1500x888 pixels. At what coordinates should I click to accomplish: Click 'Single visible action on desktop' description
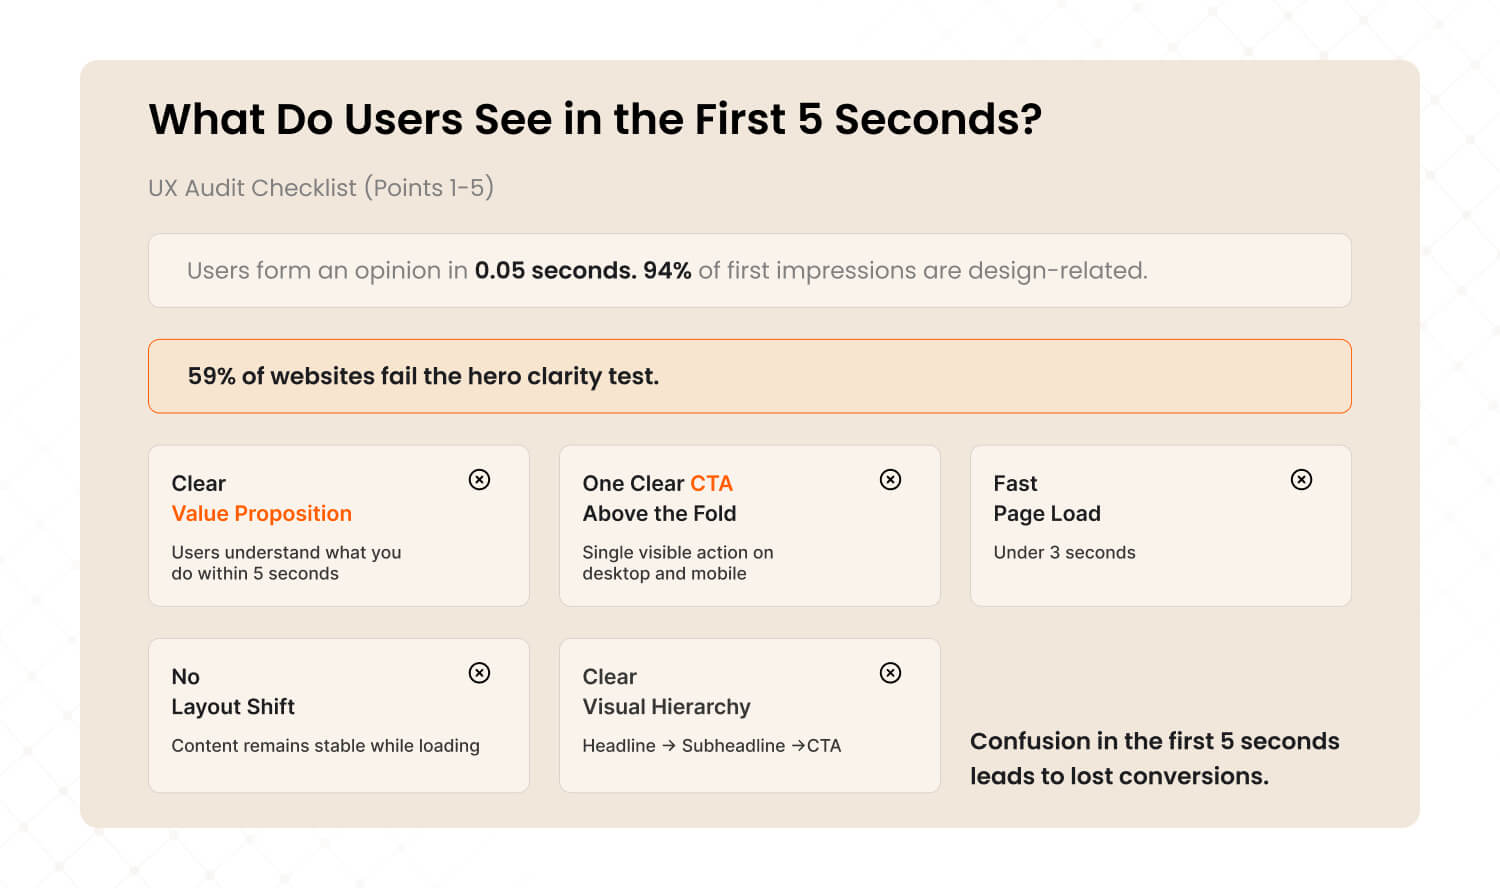pyautogui.click(x=677, y=563)
